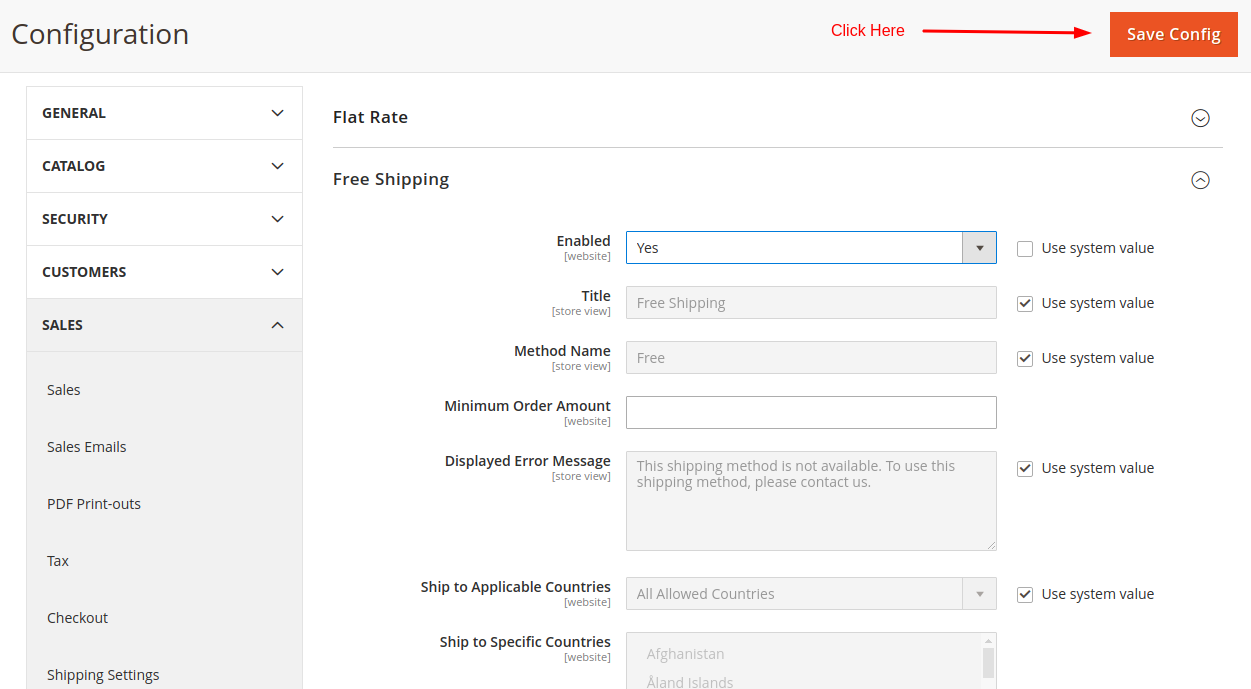Click the Minimum Order Amount label
The height and width of the screenshot is (689, 1251).
click(527, 406)
